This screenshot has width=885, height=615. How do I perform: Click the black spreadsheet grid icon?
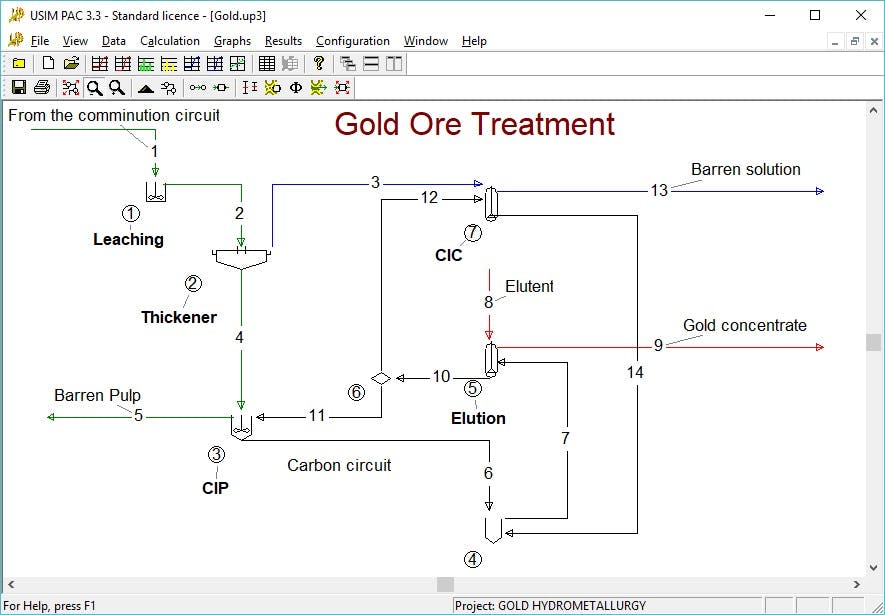click(267, 64)
